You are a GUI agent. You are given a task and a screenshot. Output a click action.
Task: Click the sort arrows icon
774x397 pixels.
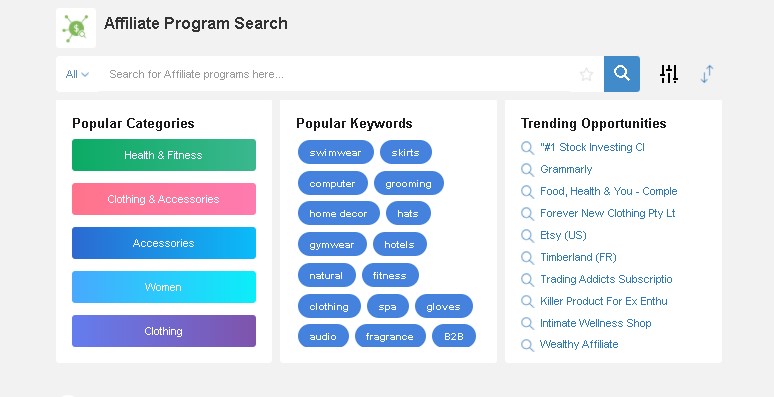(707, 74)
